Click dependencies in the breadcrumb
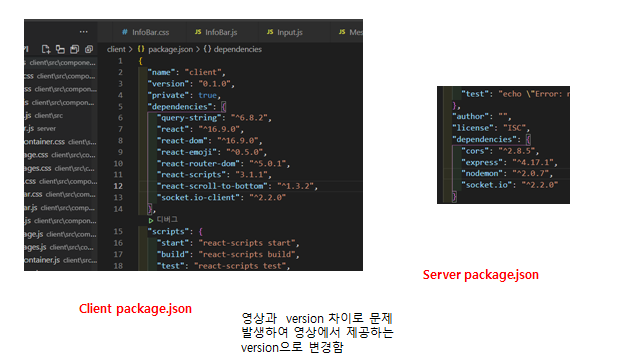640x360 pixels. click(x=238, y=49)
